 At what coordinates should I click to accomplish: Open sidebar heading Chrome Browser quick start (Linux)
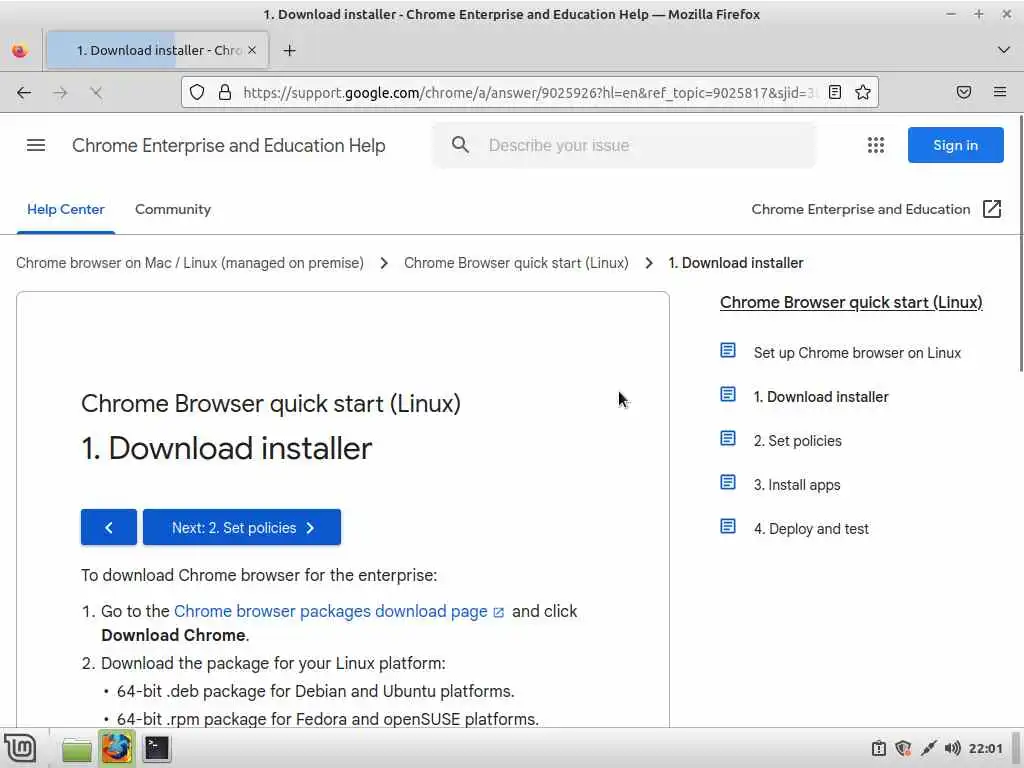[x=851, y=302]
